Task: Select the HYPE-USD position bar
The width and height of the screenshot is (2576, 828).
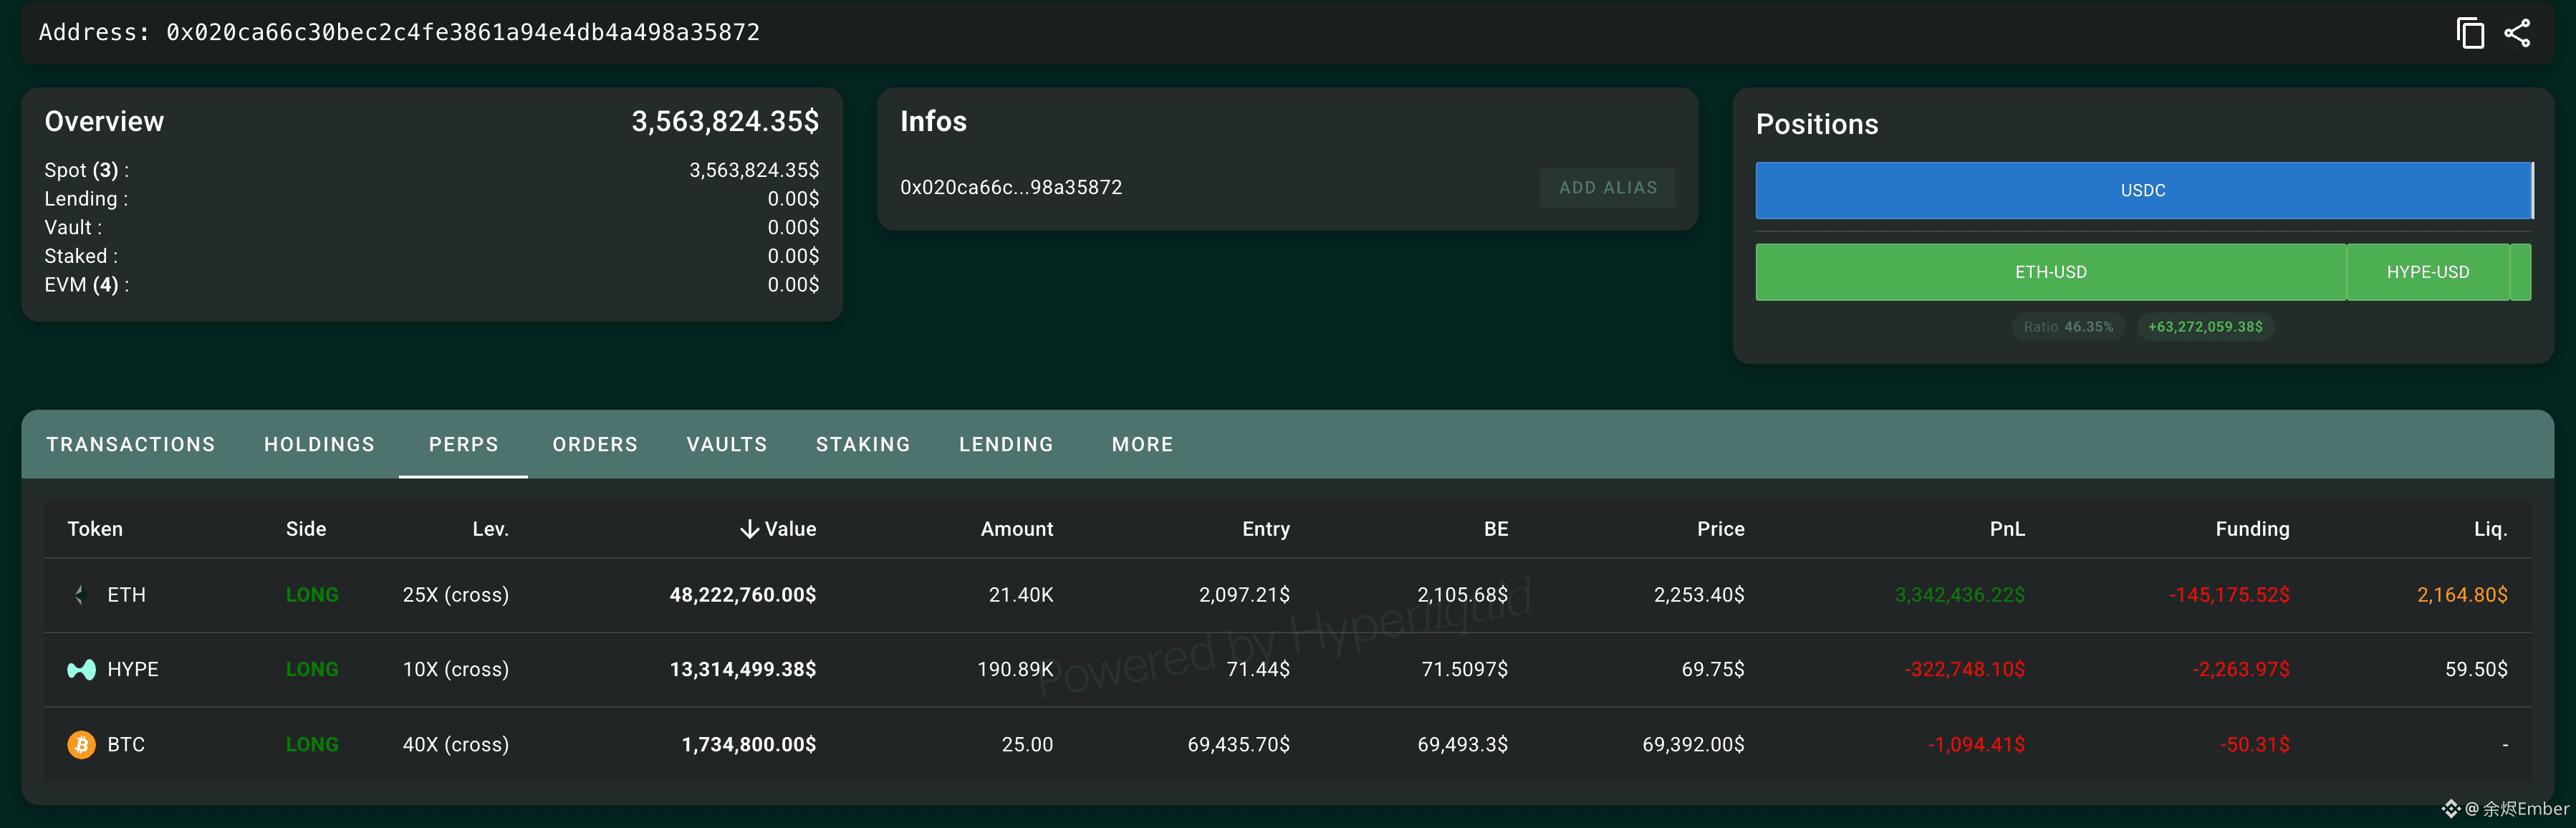Action: tap(2428, 272)
